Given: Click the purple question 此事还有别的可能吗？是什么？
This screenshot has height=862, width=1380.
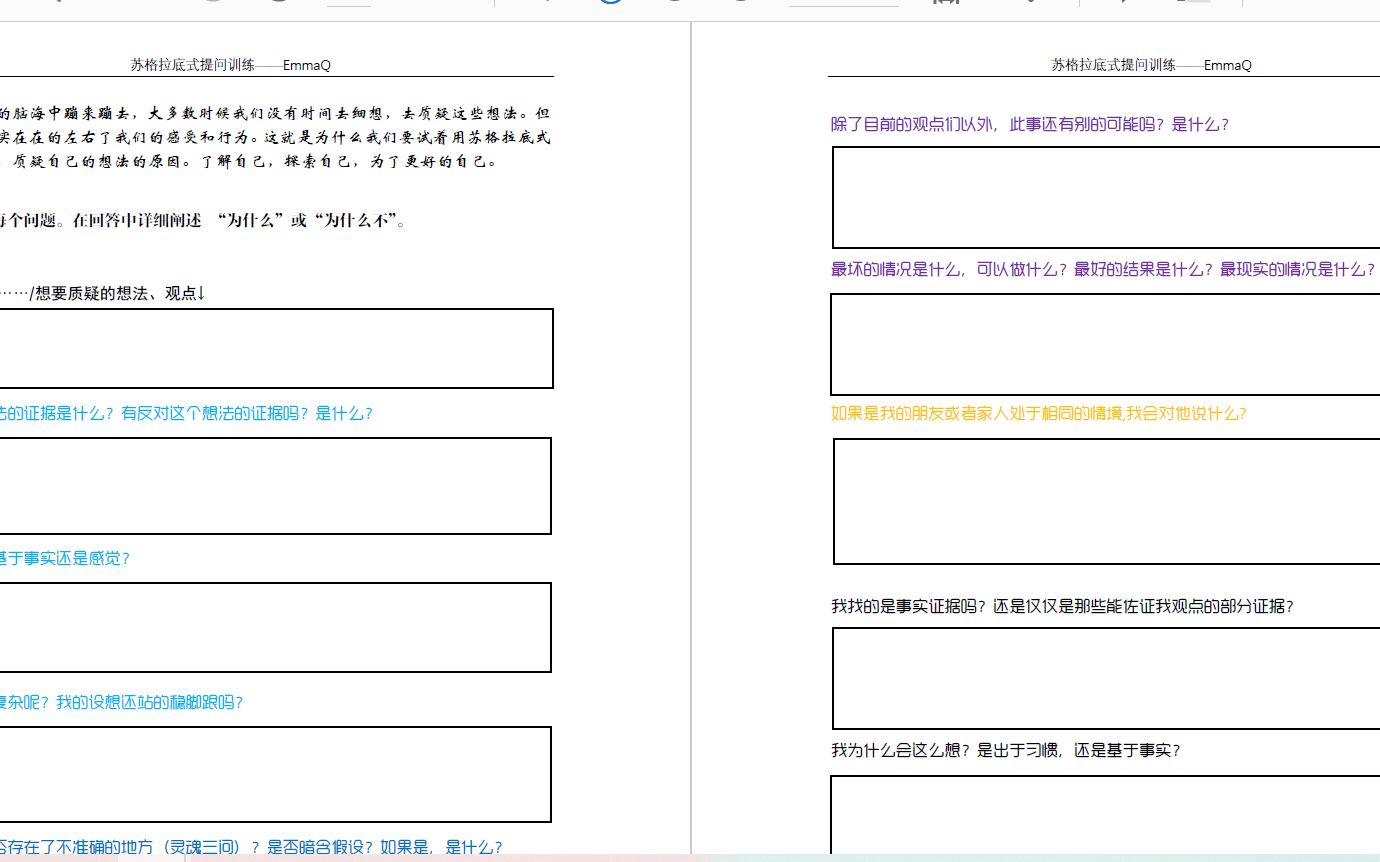Looking at the screenshot, I should (1030, 125).
